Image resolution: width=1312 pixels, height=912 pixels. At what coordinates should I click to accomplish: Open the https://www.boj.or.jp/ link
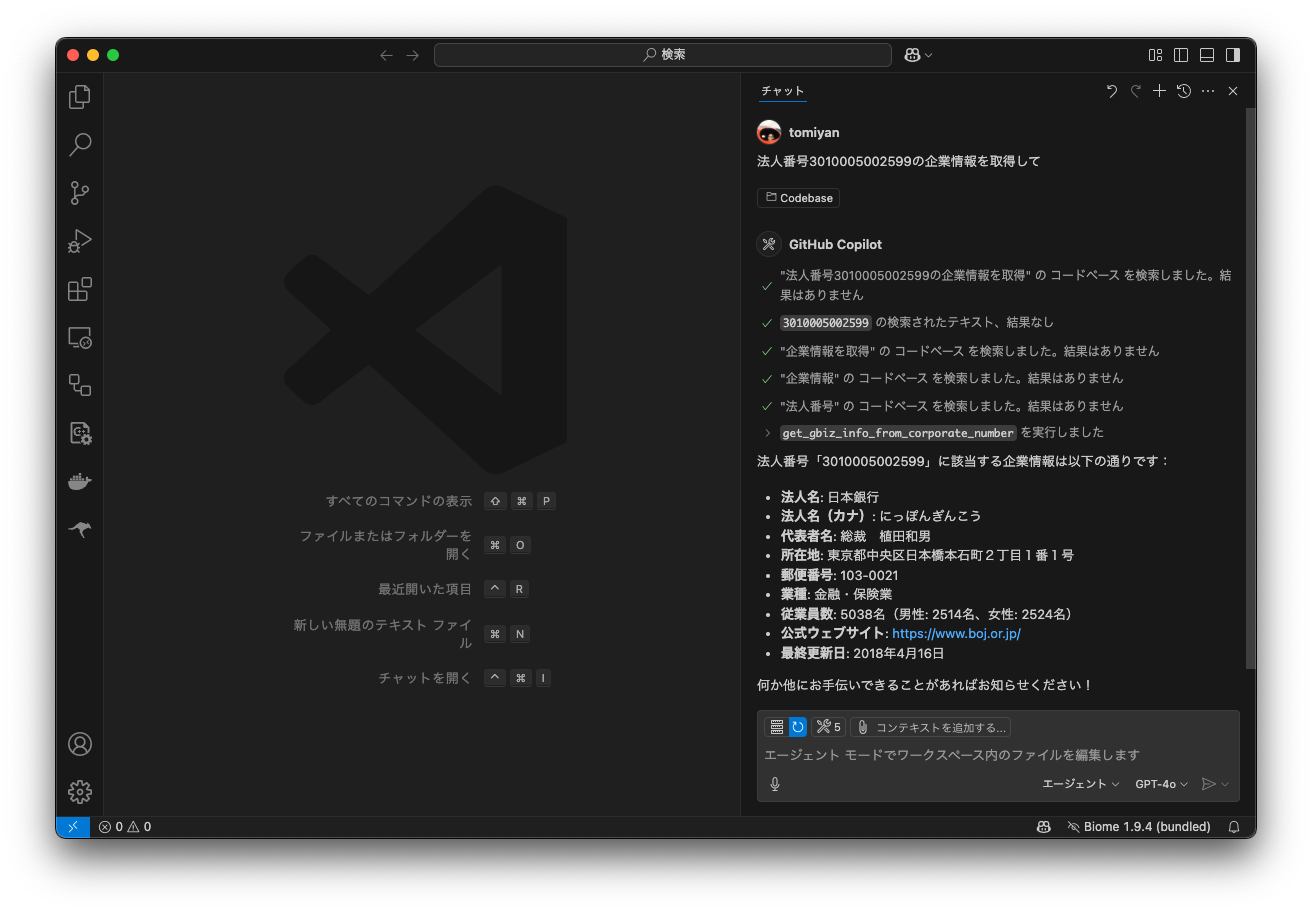pos(956,634)
